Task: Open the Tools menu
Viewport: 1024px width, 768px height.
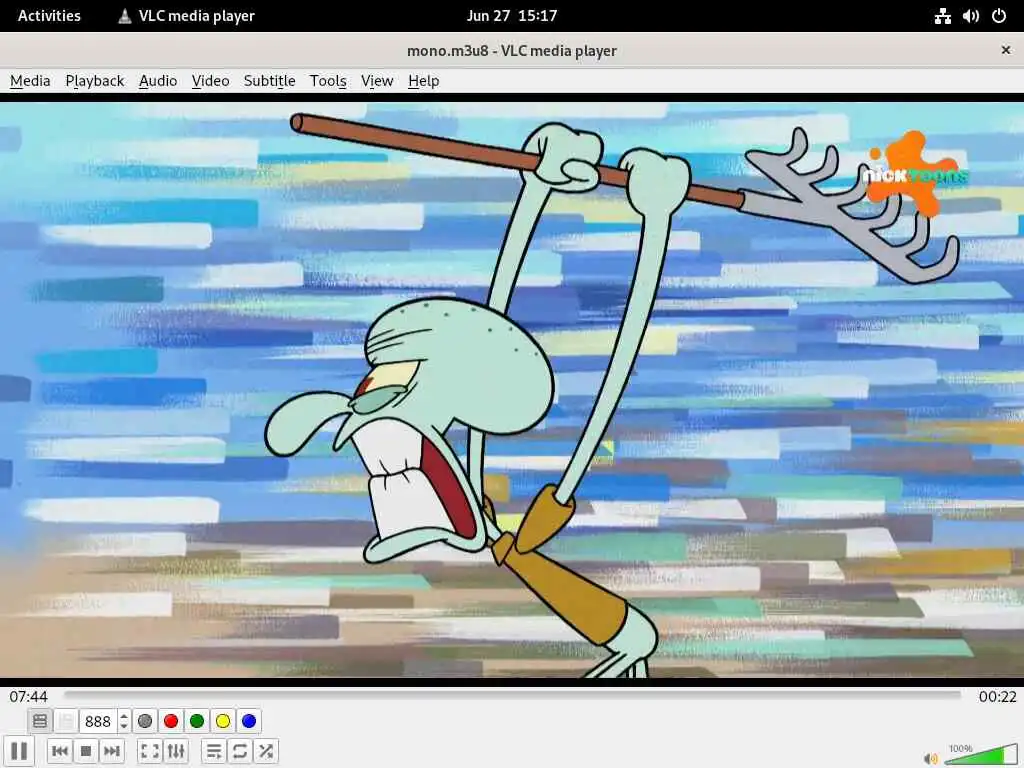Action: click(328, 81)
